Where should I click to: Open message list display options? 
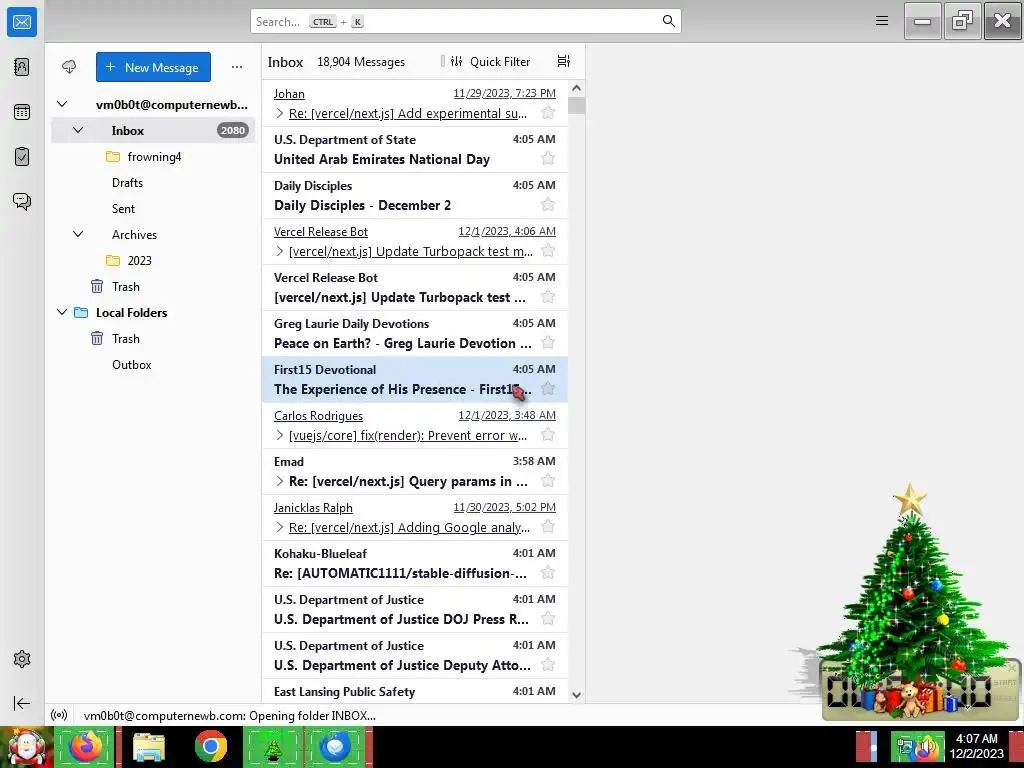pyautogui.click(x=564, y=61)
